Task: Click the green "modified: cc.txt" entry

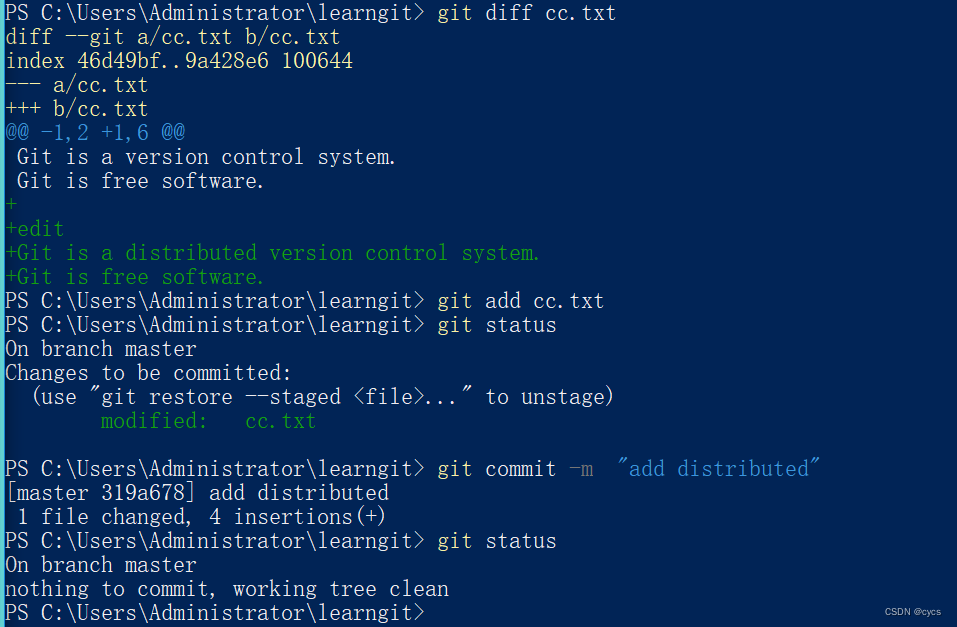Action: coord(208,421)
